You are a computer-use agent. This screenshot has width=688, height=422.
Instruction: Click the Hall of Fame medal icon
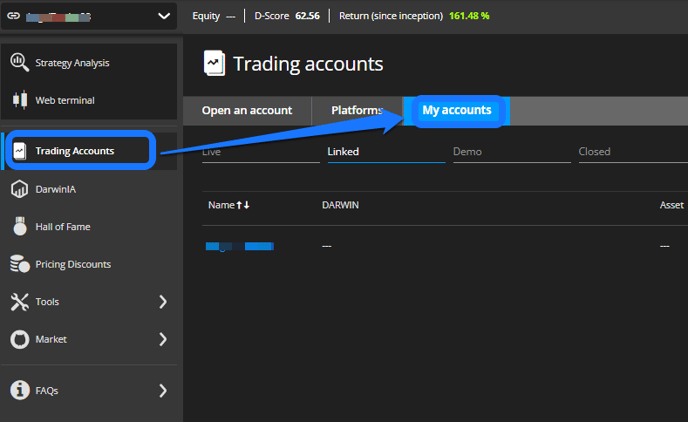click(20, 226)
